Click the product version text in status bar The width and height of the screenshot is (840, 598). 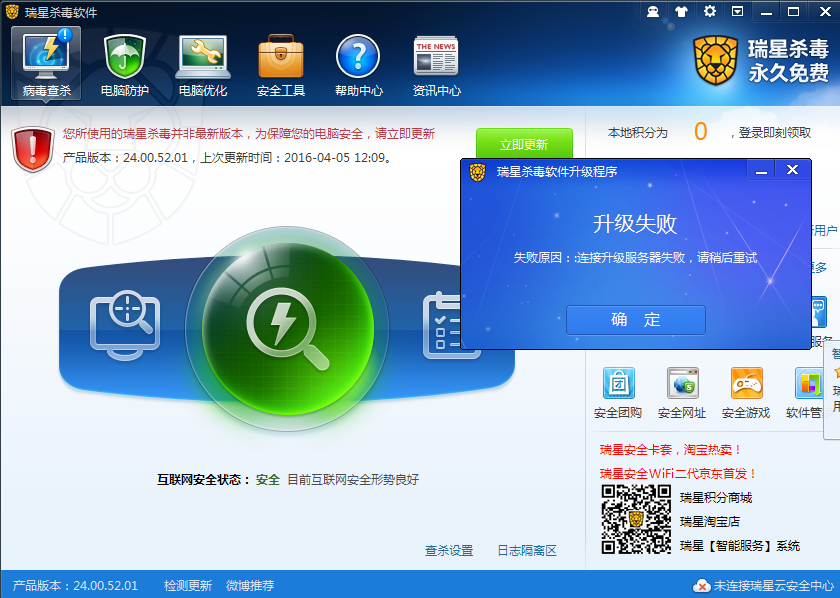(75, 586)
